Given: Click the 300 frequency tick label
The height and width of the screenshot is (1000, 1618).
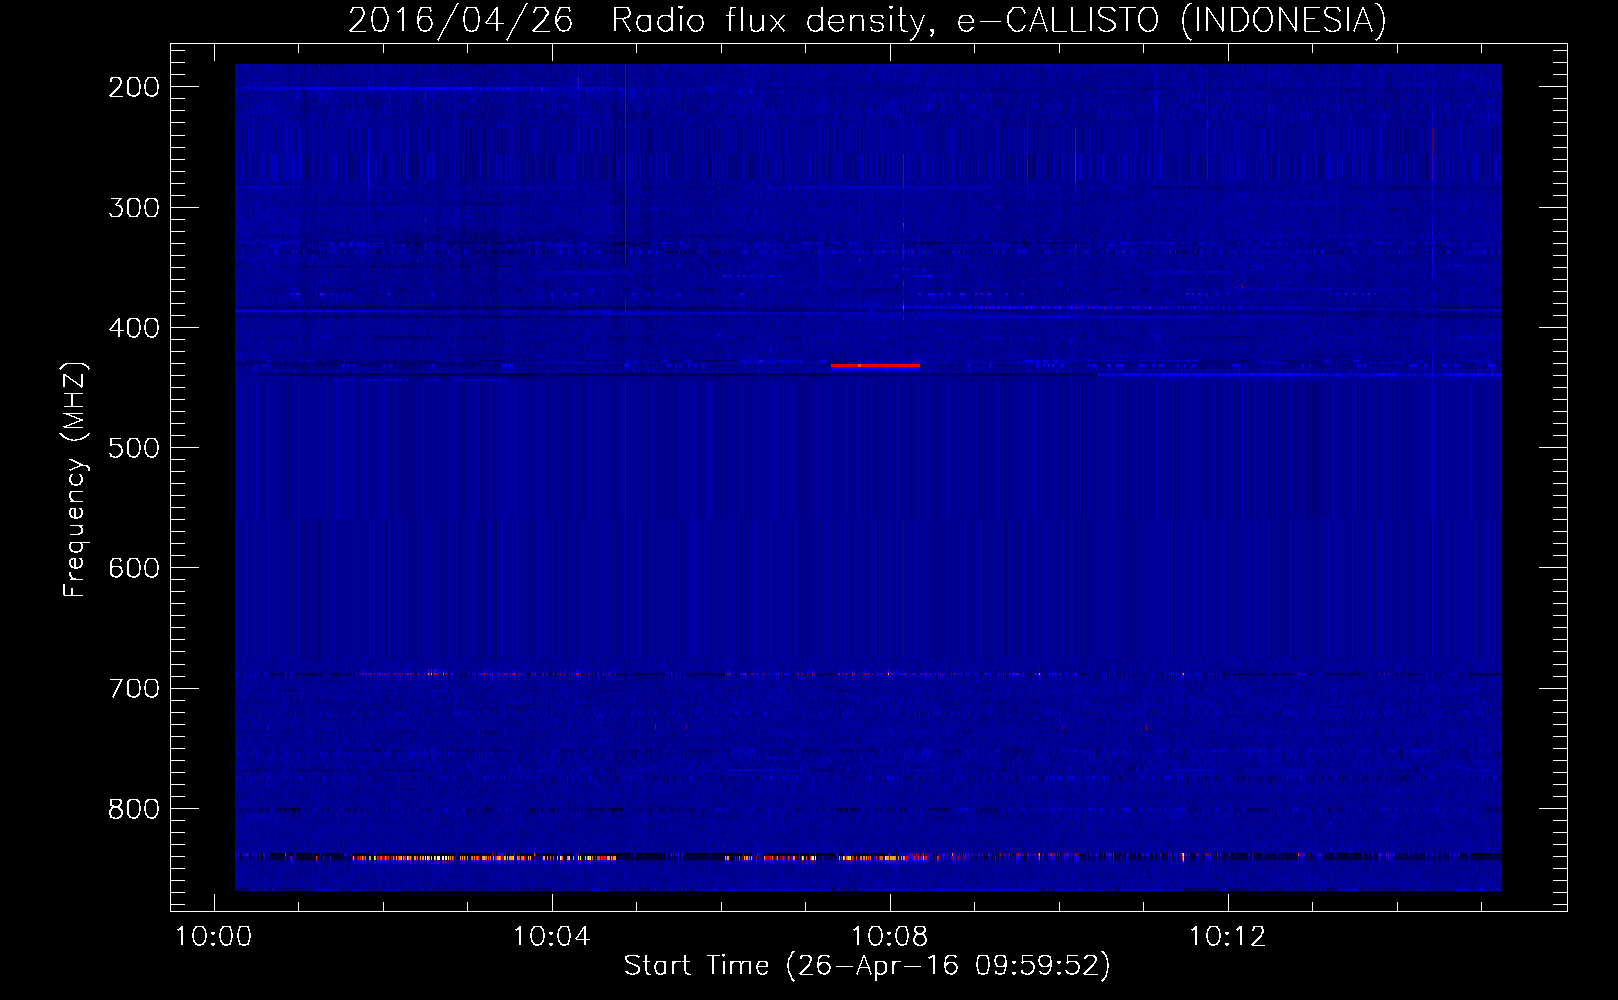Looking at the screenshot, I should 133,207.
